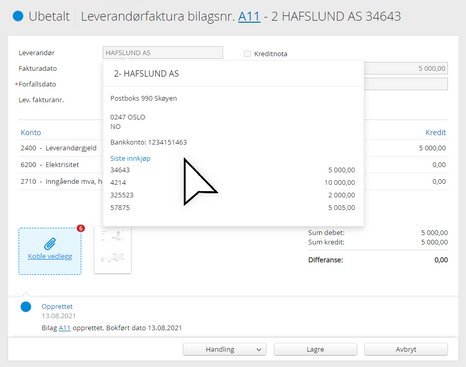Image resolution: width=466 pixels, height=367 pixels.
Task: Click the 0247 OSLO text
Action: coord(128,117)
